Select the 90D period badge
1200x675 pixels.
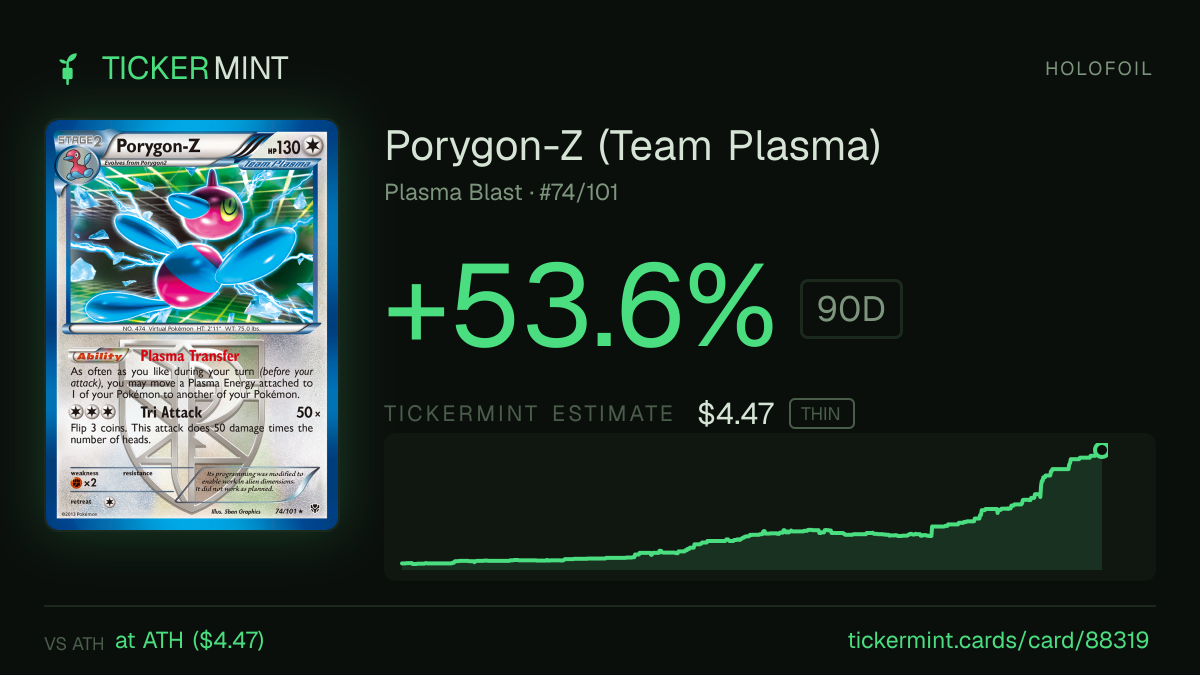(851, 309)
